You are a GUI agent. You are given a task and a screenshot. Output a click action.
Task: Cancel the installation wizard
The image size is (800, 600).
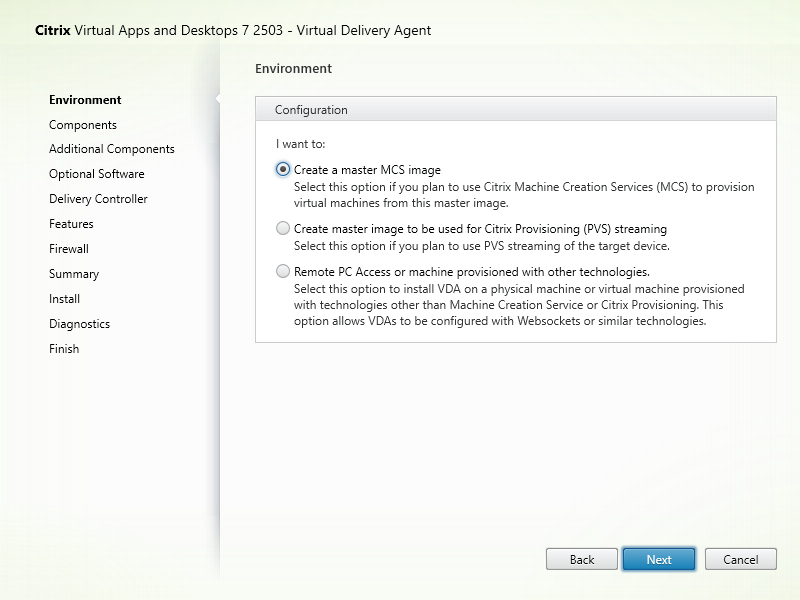point(740,559)
